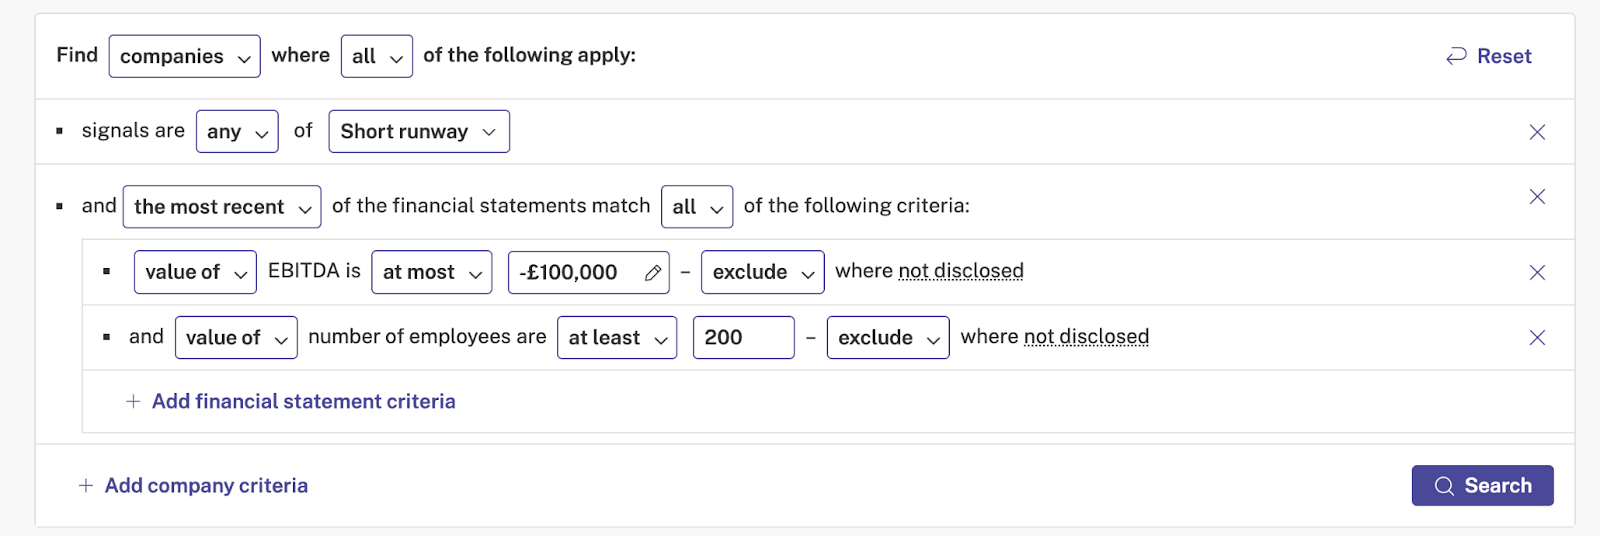Change the 'at most' comparison dropdown
Image resolution: width=1600 pixels, height=536 pixels.
432,272
